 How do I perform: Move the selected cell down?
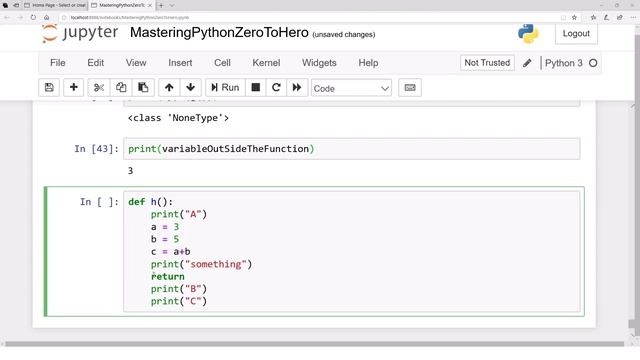[191, 88]
